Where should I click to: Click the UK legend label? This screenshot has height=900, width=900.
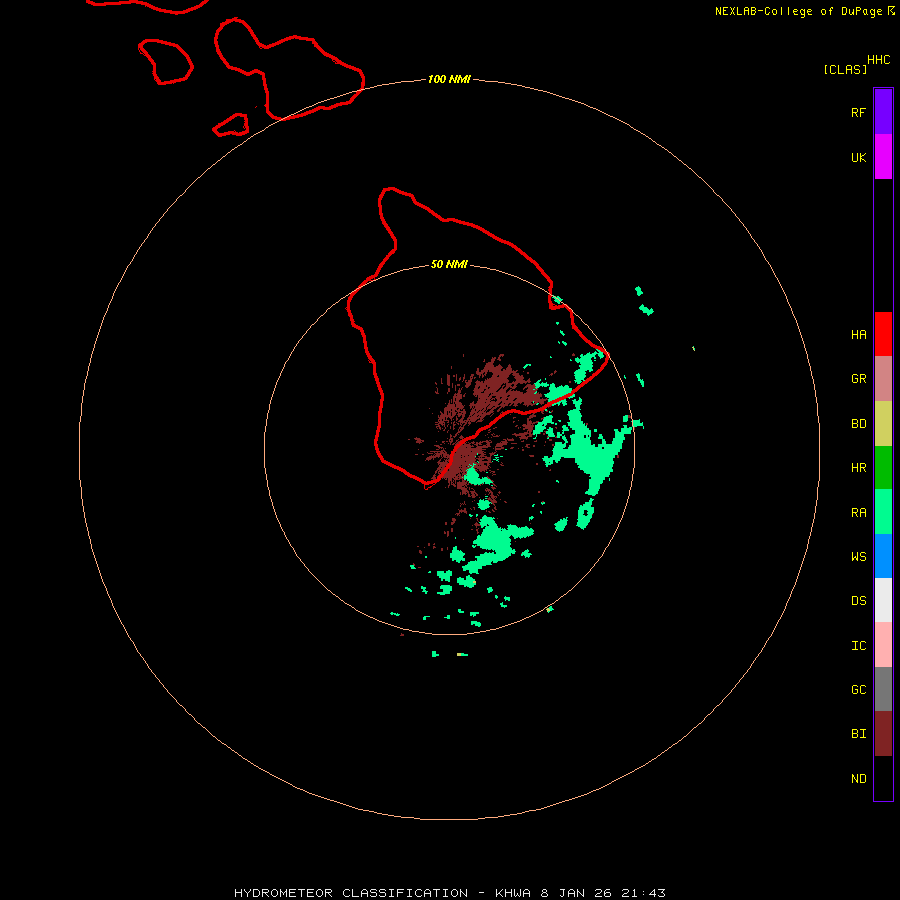point(858,158)
